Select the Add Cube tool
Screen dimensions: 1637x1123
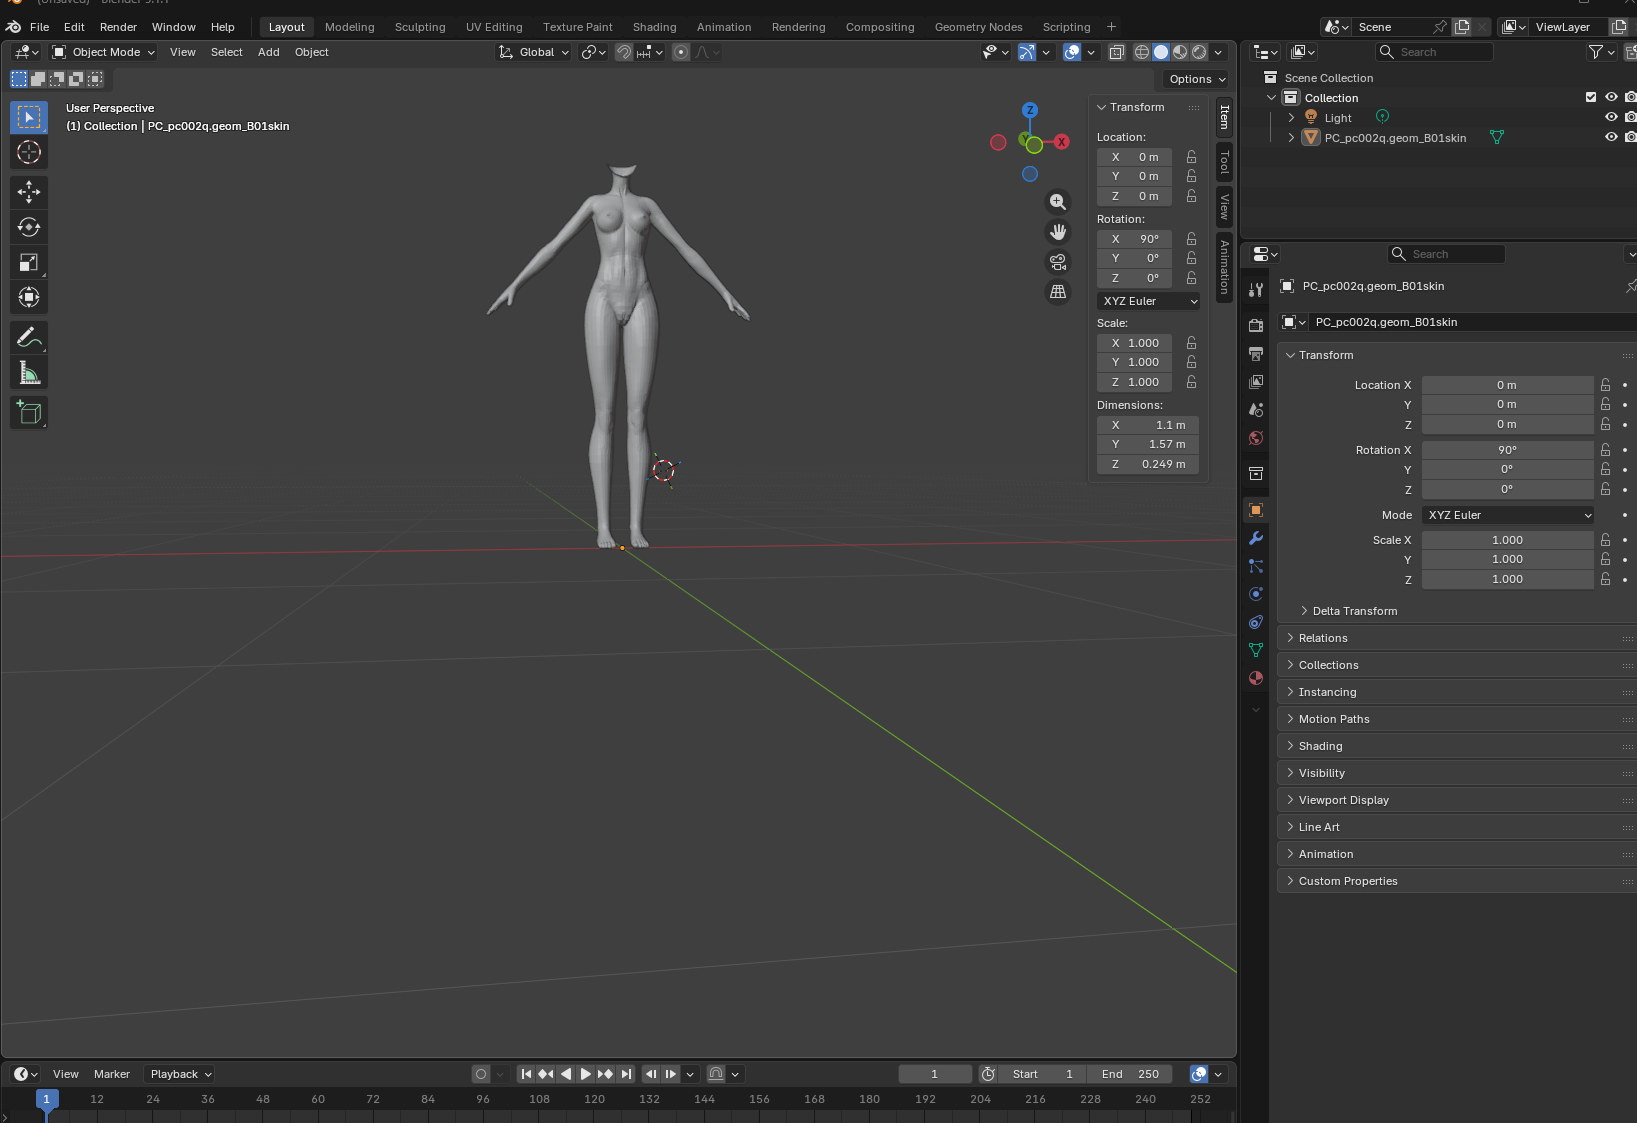(29, 413)
